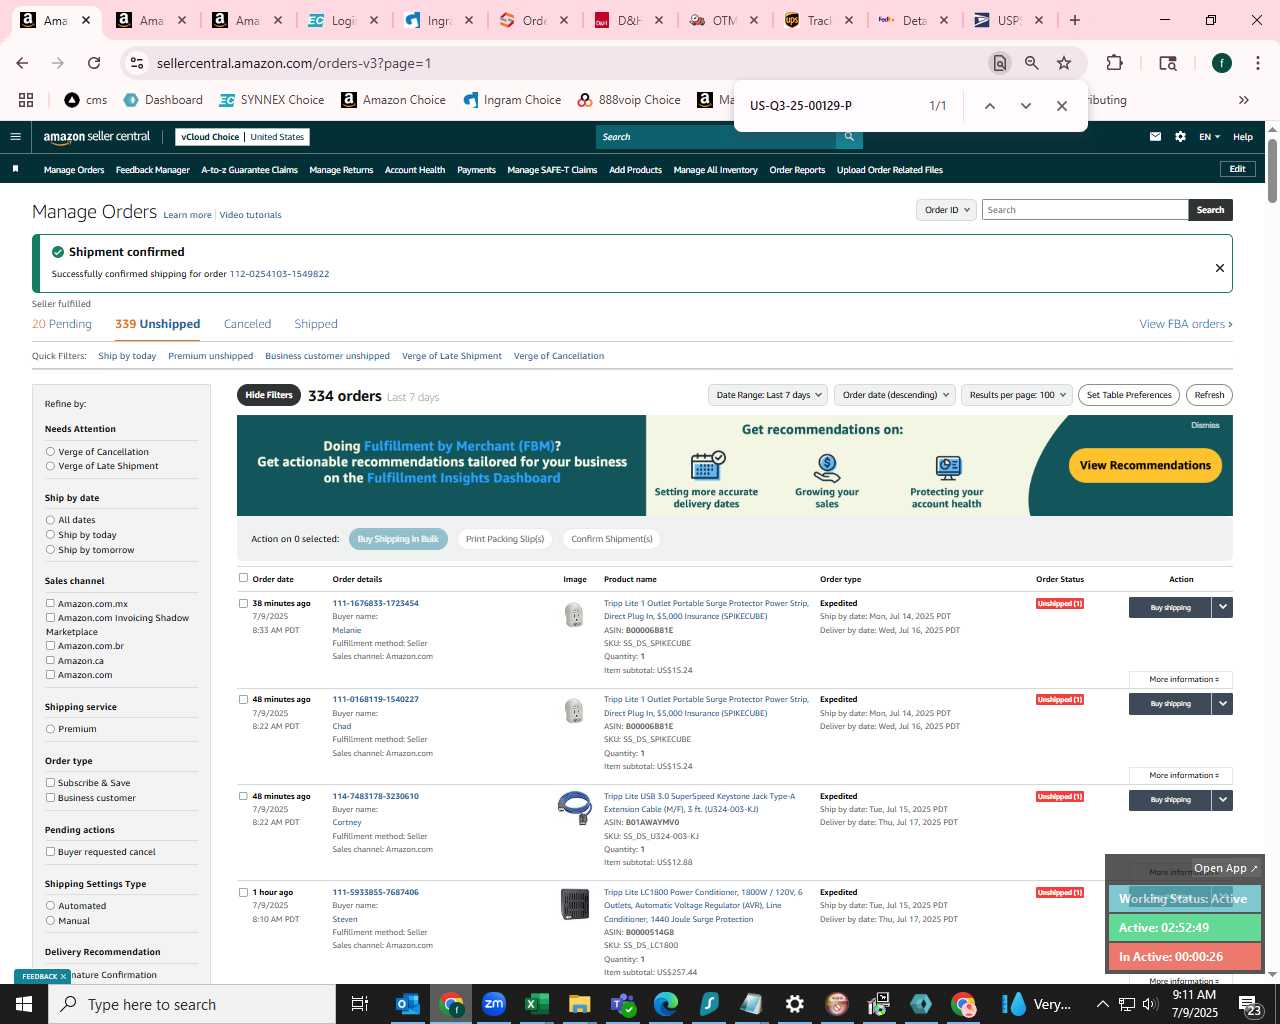The image size is (1280, 1024).
Task: Open Payments menu item
Action: click(476, 170)
